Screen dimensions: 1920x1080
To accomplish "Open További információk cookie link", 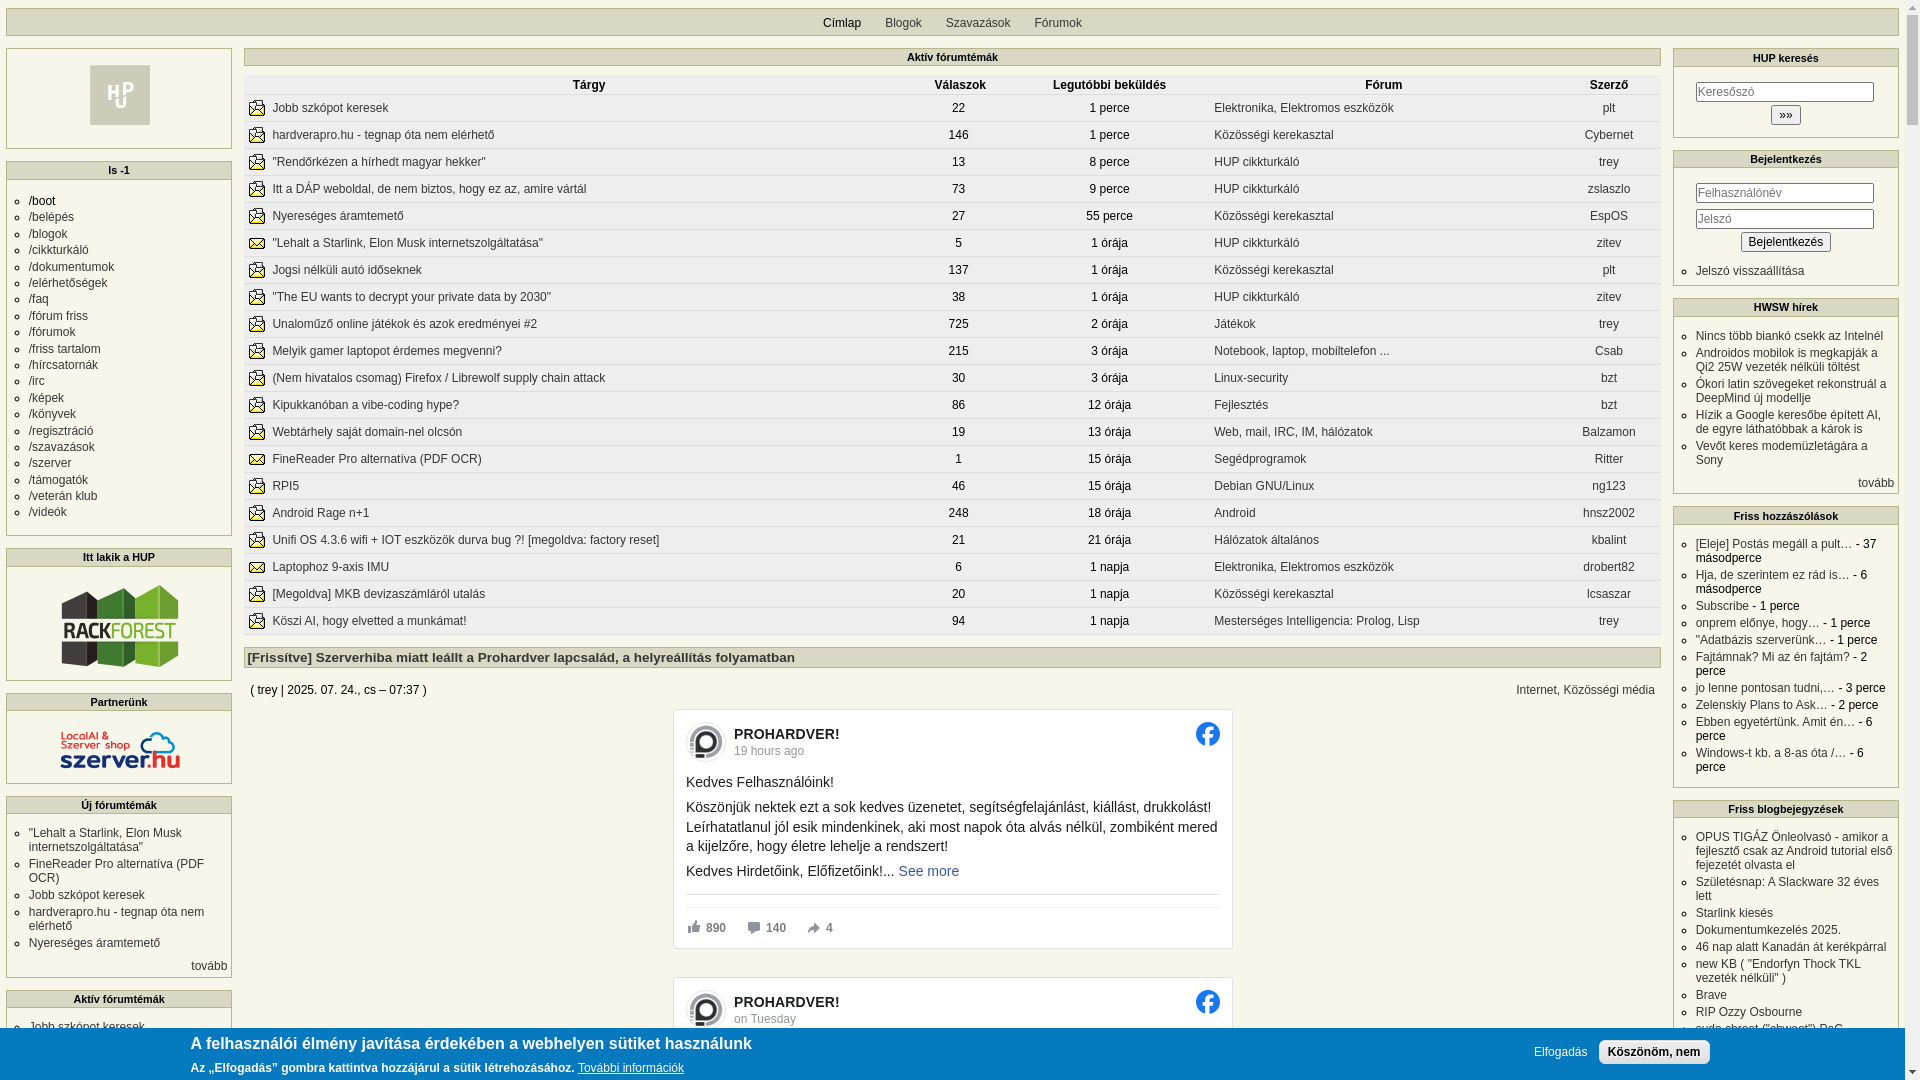I will (x=631, y=1068).
